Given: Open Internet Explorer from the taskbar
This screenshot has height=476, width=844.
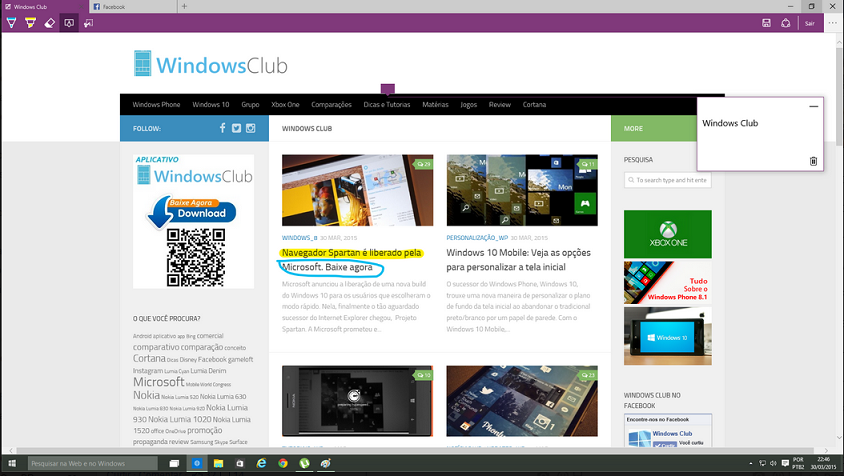Looking at the screenshot, I should coord(261,464).
